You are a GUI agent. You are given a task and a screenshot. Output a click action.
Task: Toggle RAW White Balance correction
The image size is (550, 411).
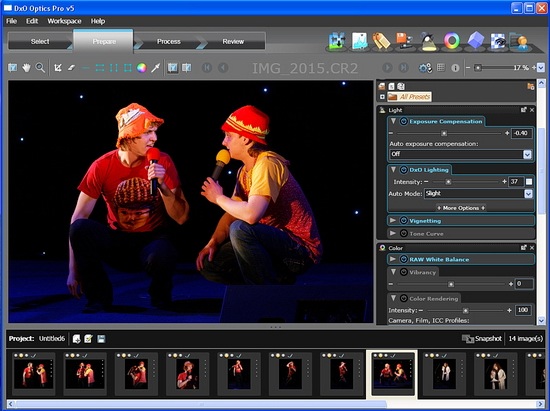coord(403,259)
